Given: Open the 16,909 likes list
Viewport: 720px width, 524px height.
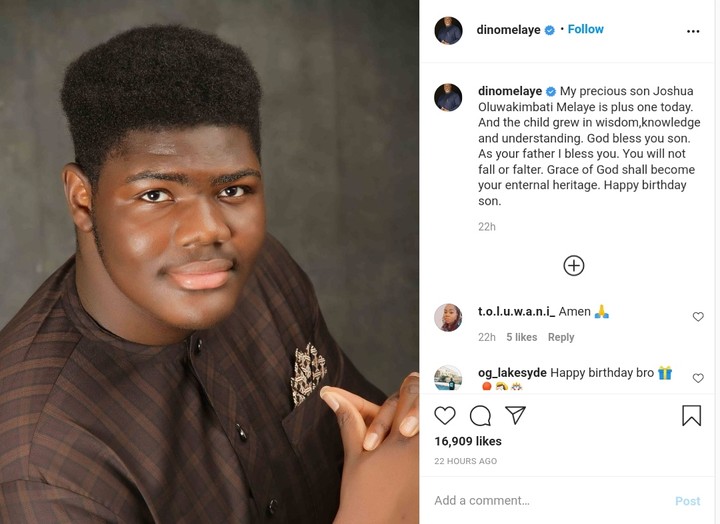Looking at the screenshot, I should (x=468, y=441).
